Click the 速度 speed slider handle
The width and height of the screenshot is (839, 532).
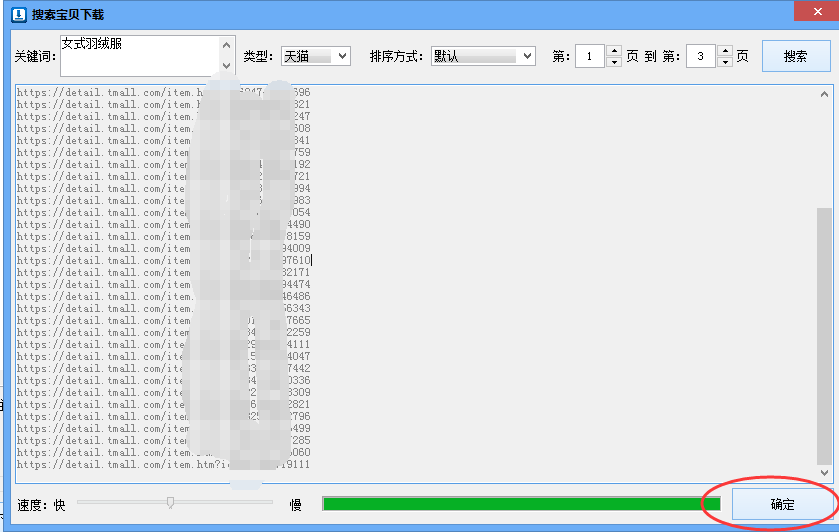coord(170,502)
